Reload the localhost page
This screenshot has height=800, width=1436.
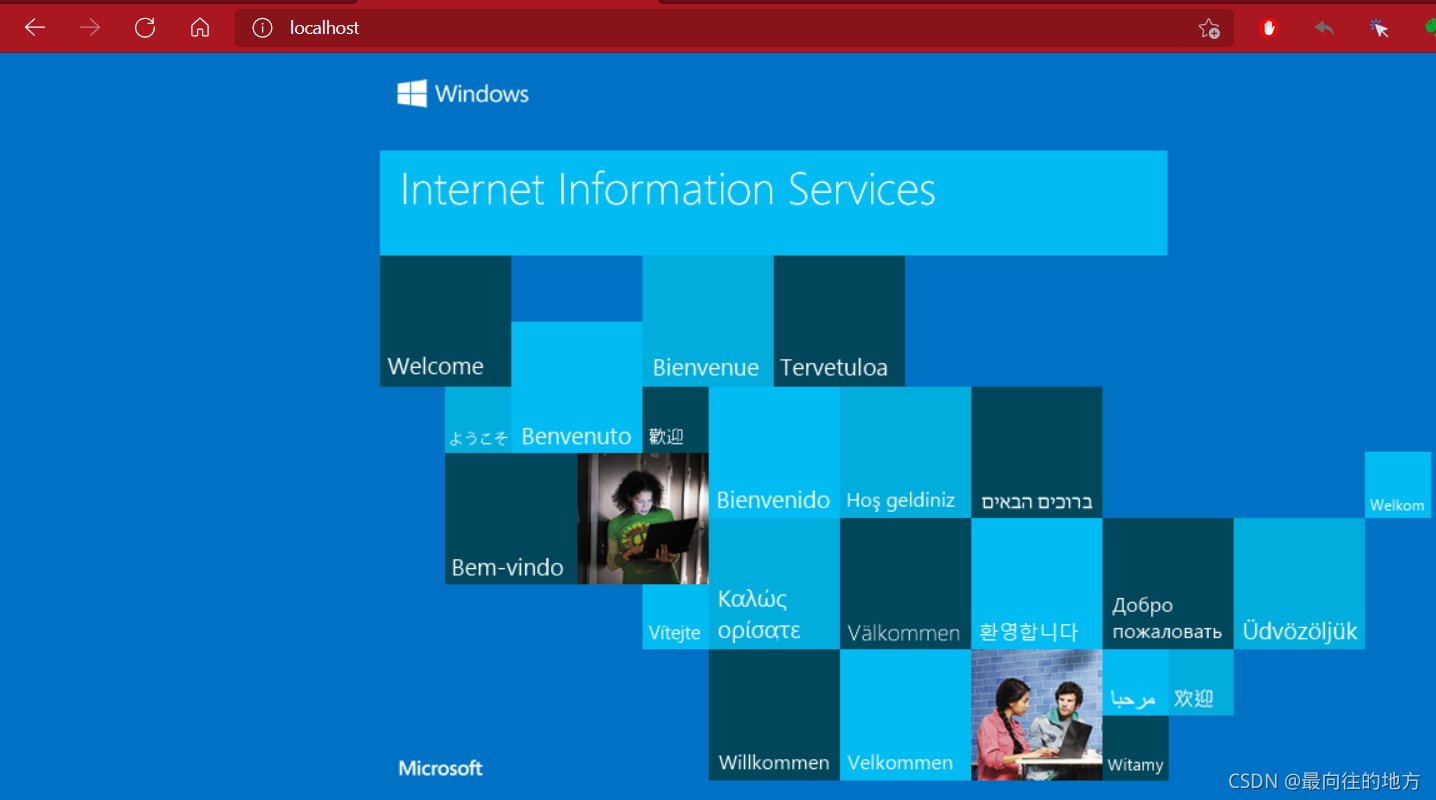coord(145,28)
